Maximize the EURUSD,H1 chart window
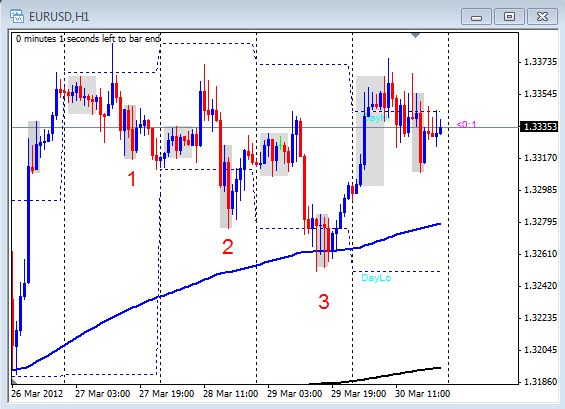565x409 pixels. (x=509, y=17)
